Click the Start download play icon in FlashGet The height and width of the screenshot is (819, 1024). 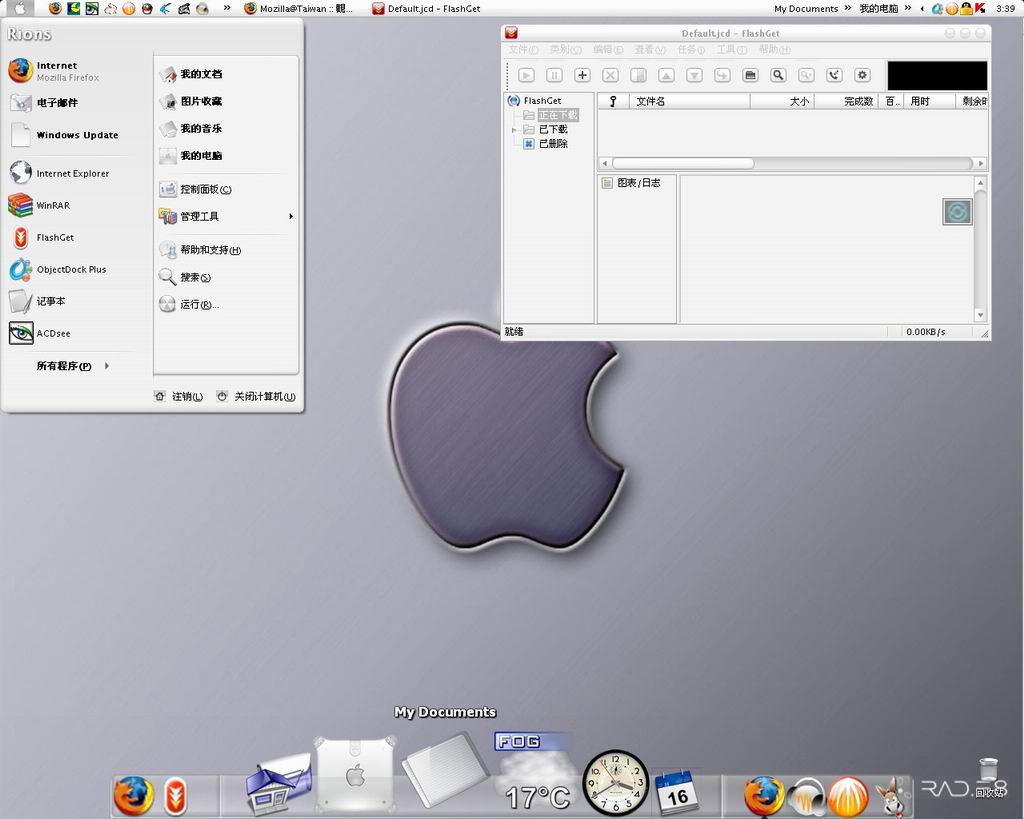pyautogui.click(x=526, y=75)
